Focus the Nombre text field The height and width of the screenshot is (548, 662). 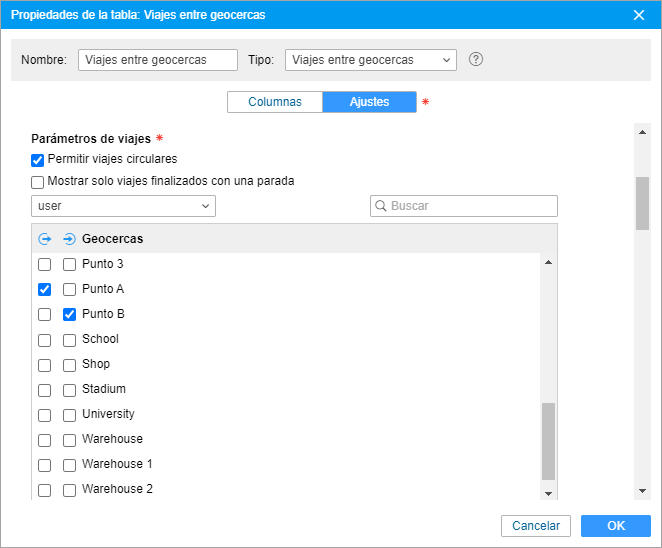[158, 60]
